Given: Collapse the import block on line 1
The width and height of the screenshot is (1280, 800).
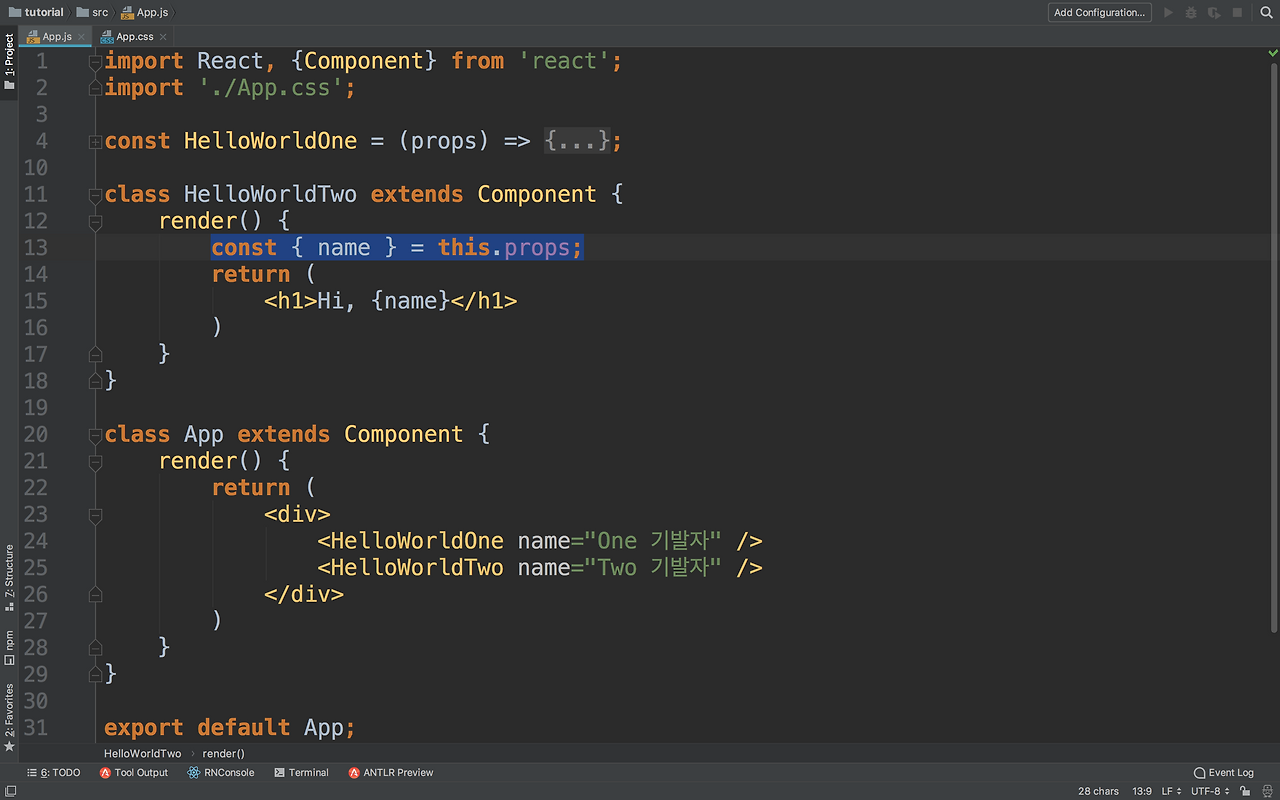Looking at the screenshot, I should pyautogui.click(x=96, y=62).
